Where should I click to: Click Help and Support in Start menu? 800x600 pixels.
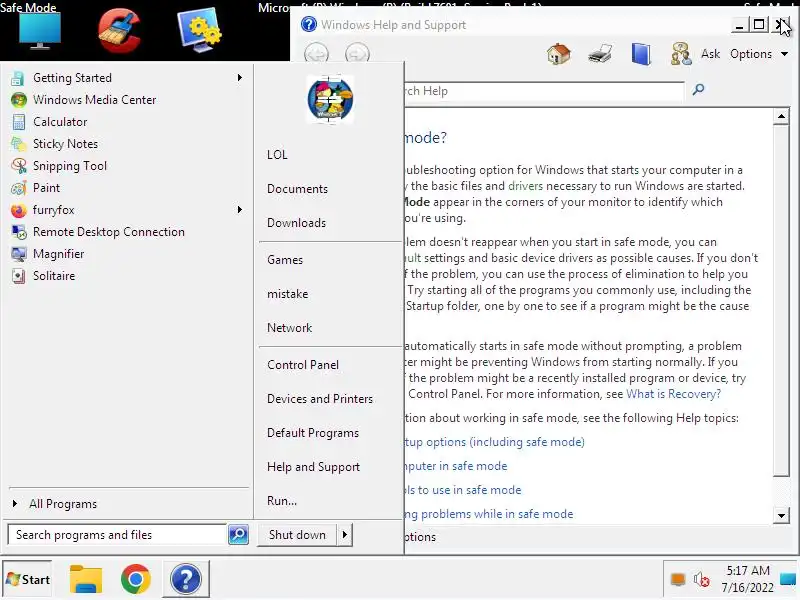coord(313,467)
